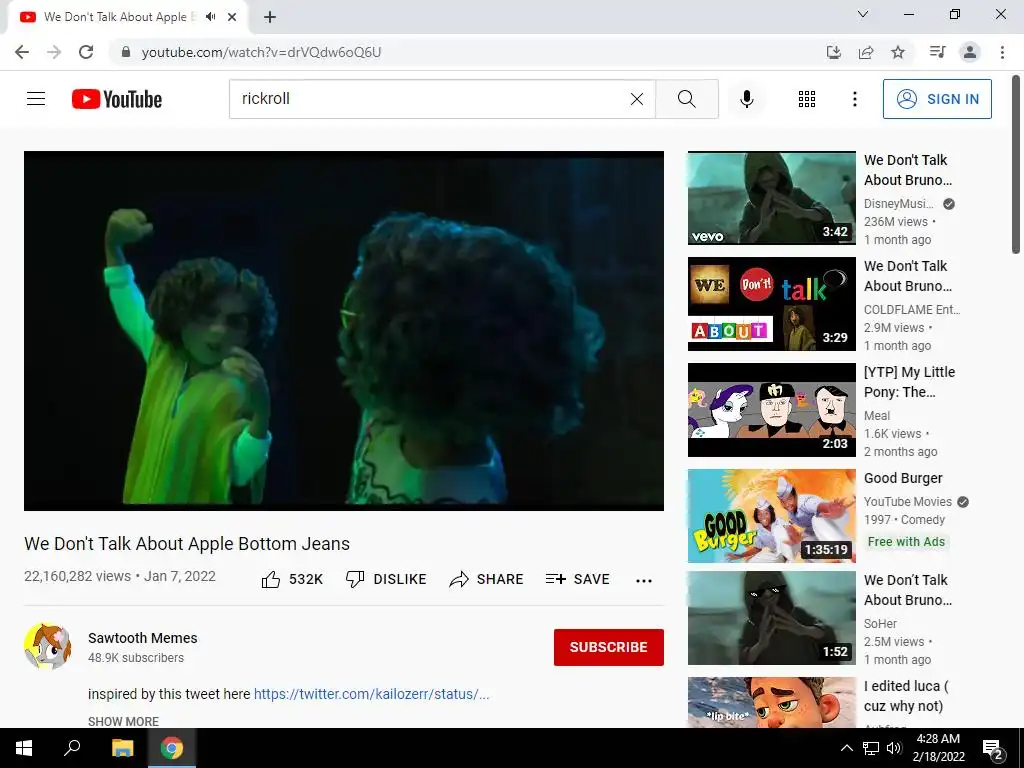Click 'Free with Ads' badge

906,541
